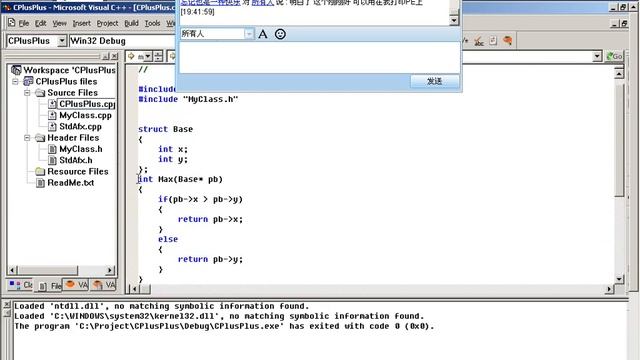640x360 pixels.
Task: Select CPlusPlus files project node
Action: click(66, 82)
